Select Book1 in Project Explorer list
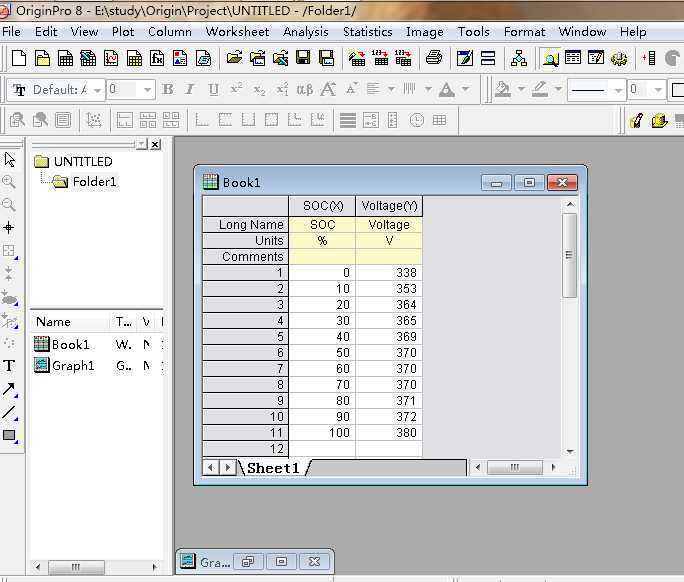Image resolution: width=684 pixels, height=582 pixels. click(70, 345)
